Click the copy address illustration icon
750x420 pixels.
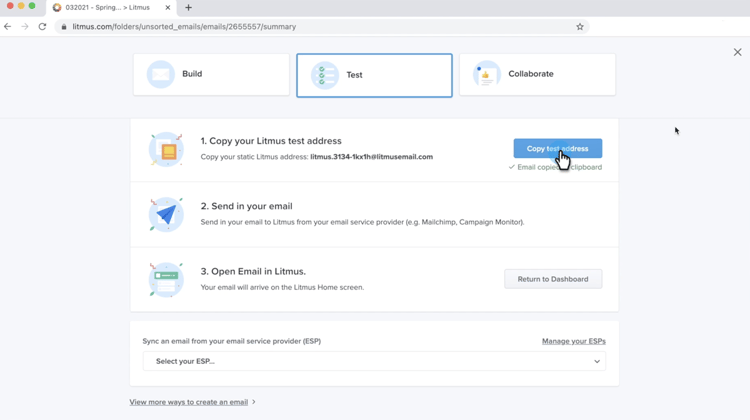coord(166,150)
